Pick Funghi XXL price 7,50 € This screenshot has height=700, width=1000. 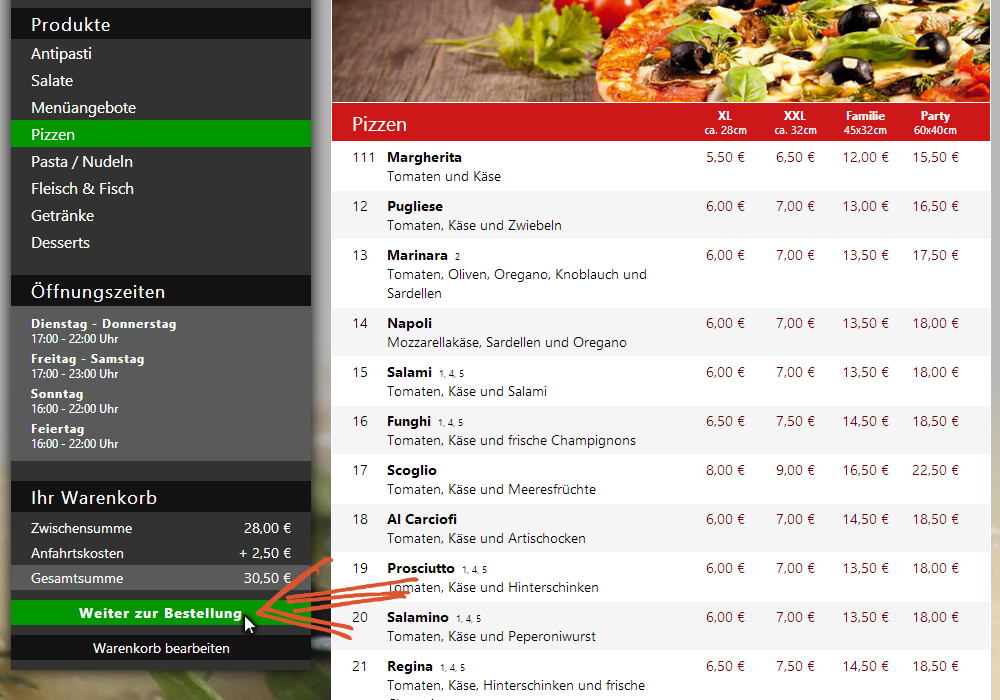tap(795, 422)
